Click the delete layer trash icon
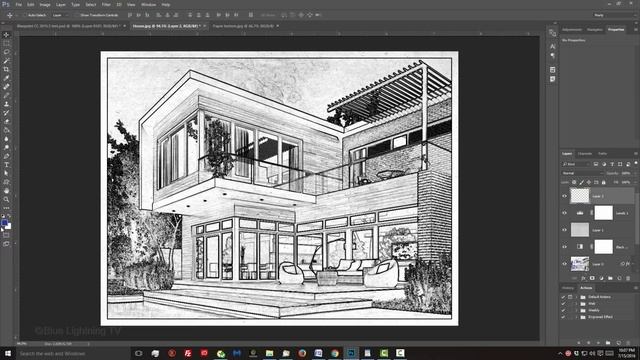640x360 pixels. (x=628, y=278)
